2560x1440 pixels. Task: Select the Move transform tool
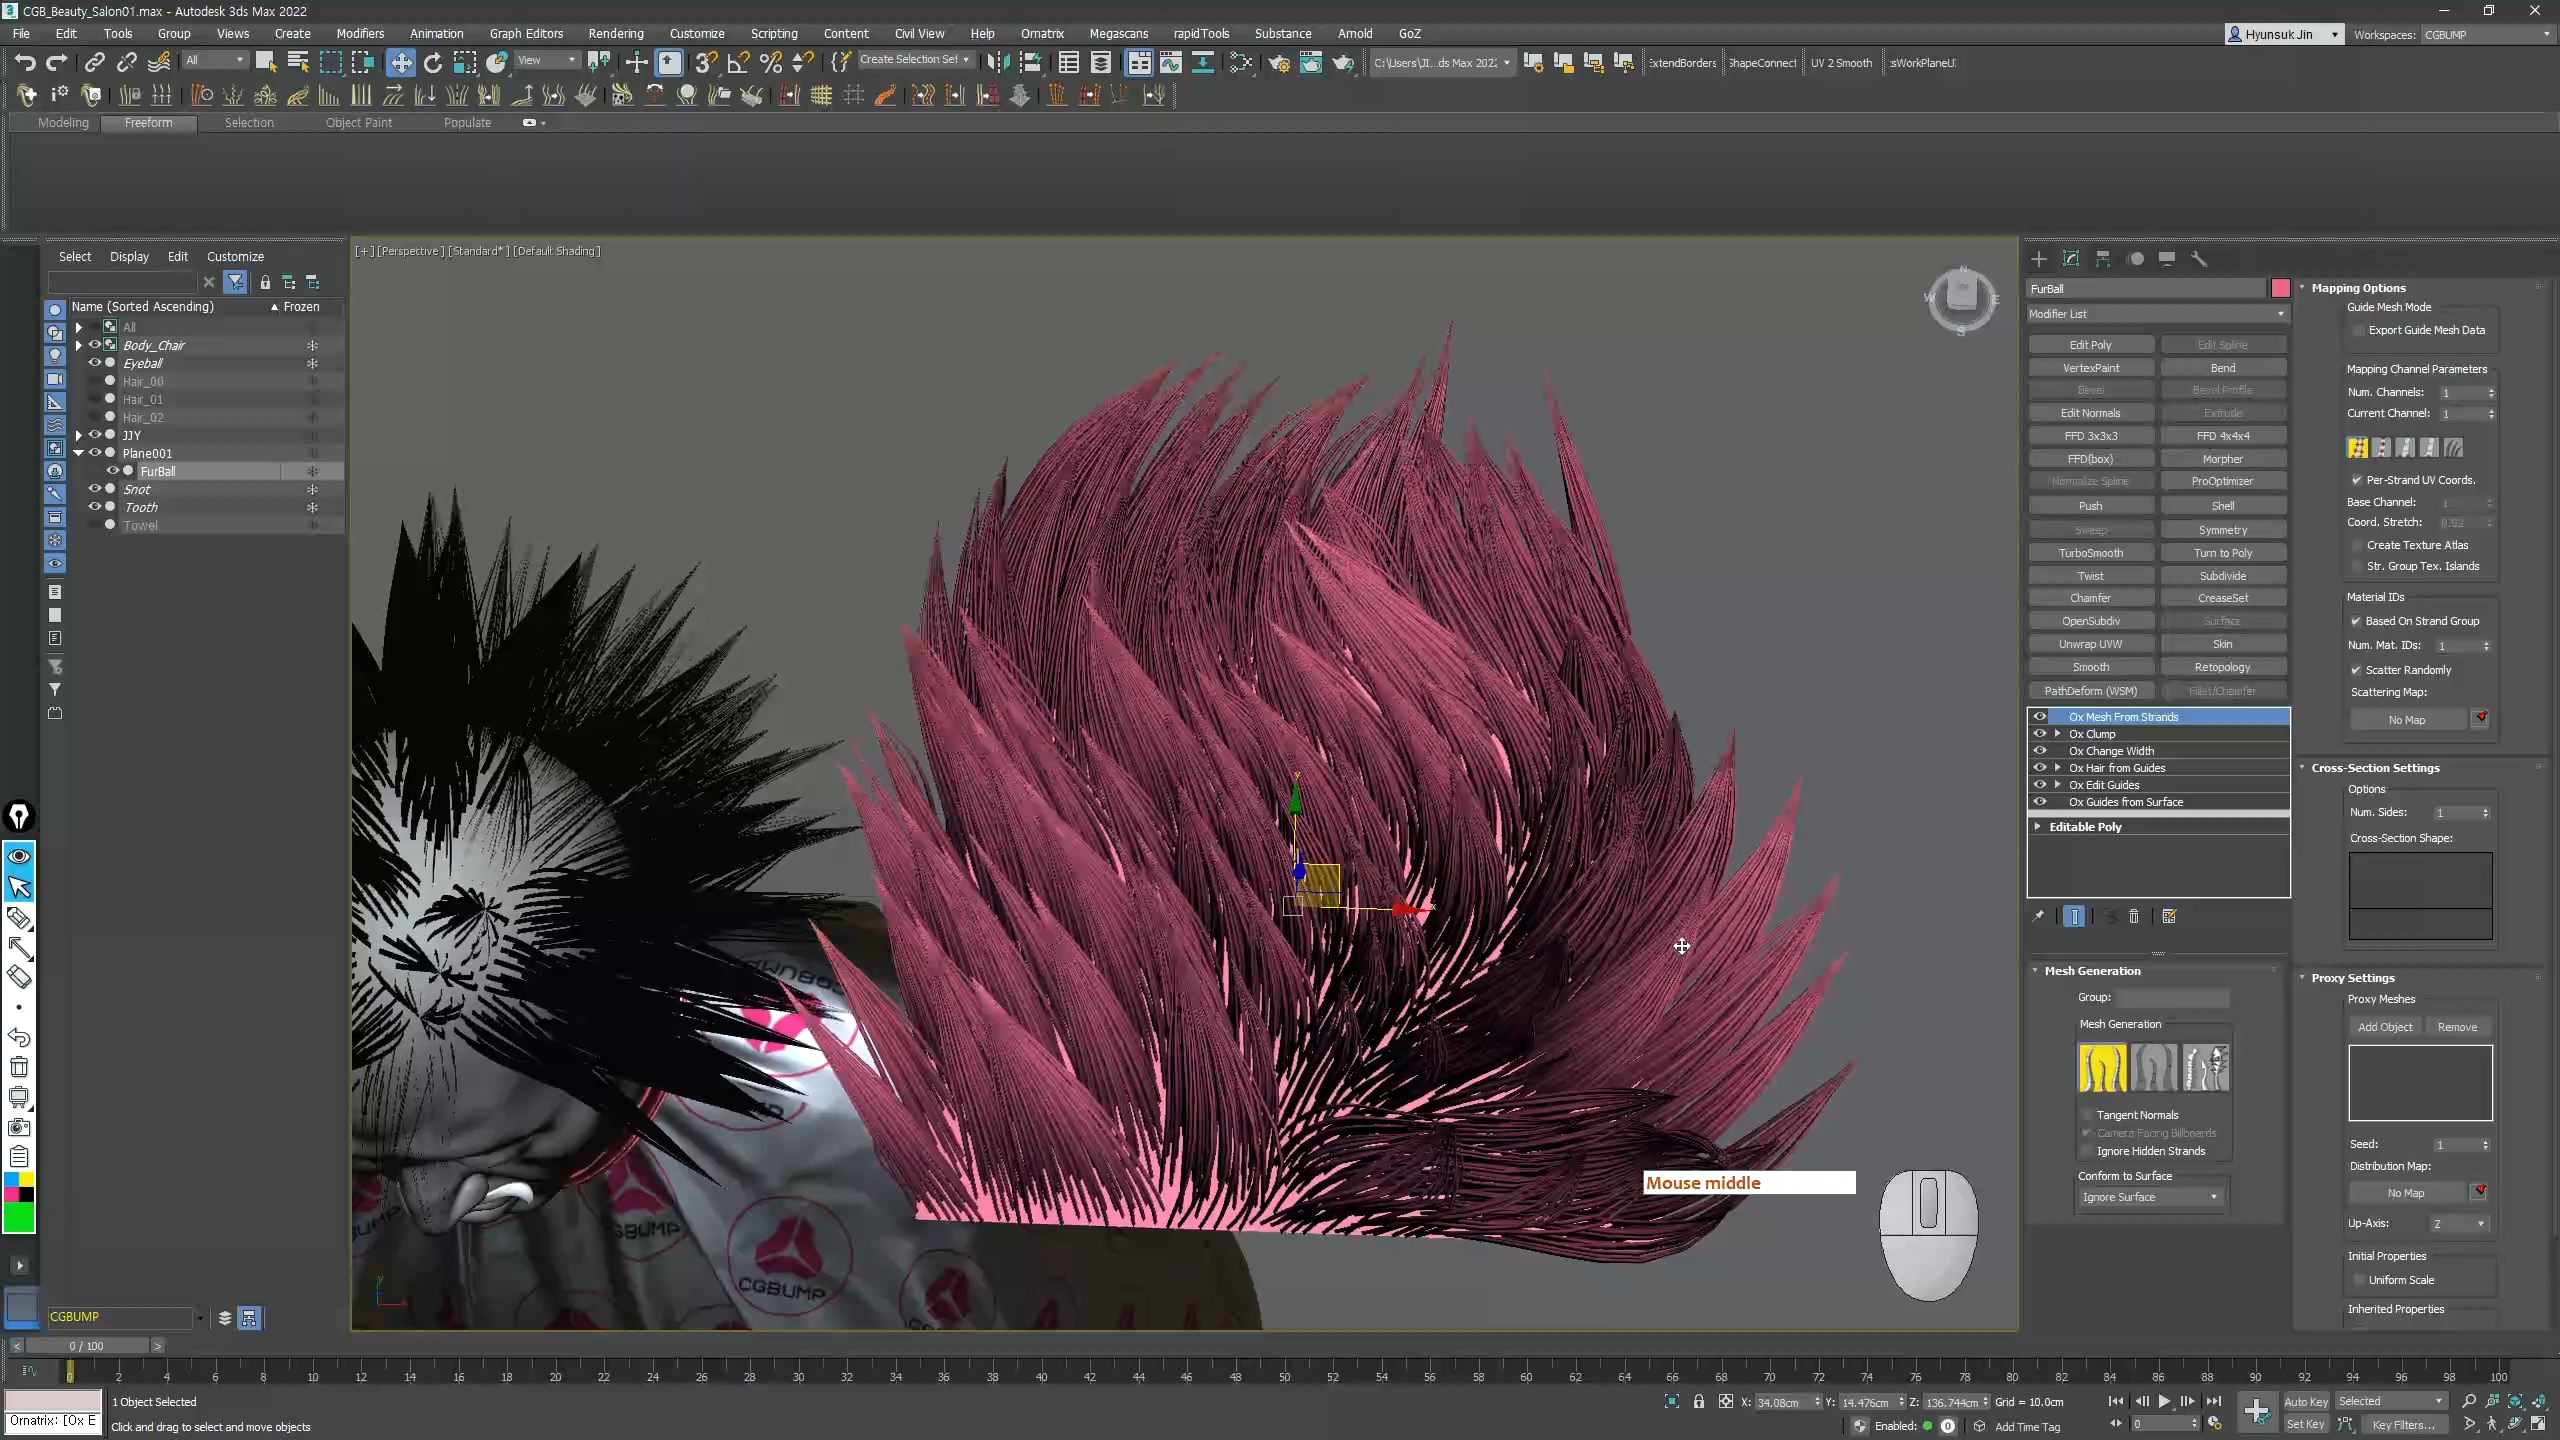(x=400, y=63)
